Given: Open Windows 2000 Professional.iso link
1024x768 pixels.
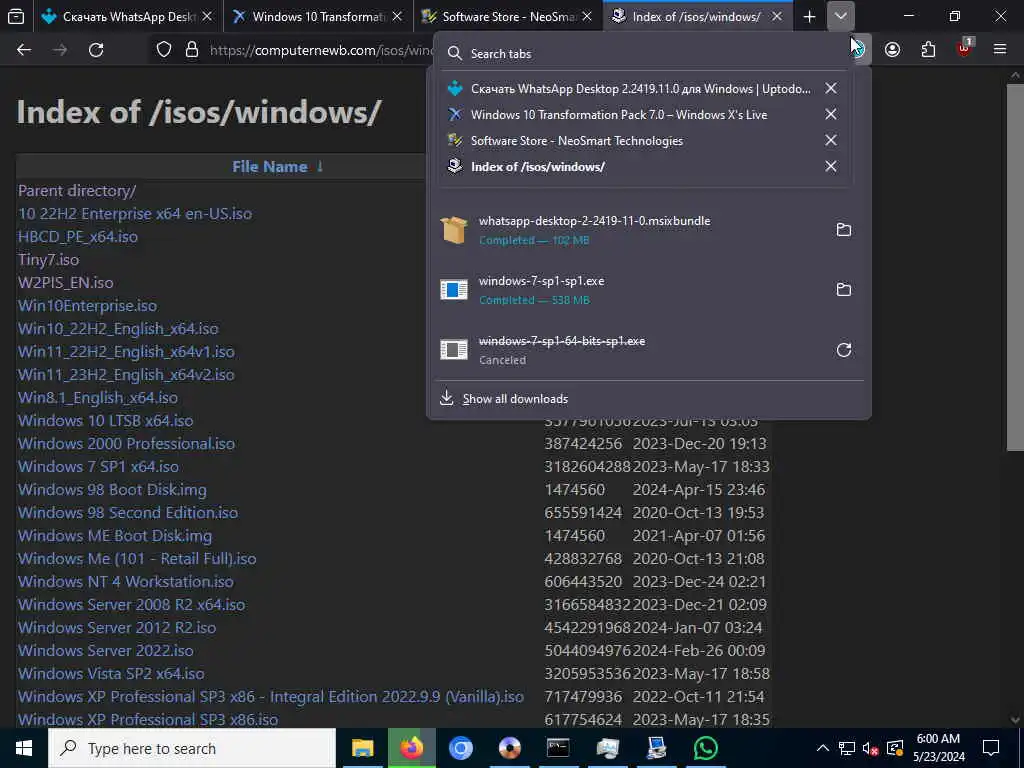Looking at the screenshot, I should (x=126, y=443).
